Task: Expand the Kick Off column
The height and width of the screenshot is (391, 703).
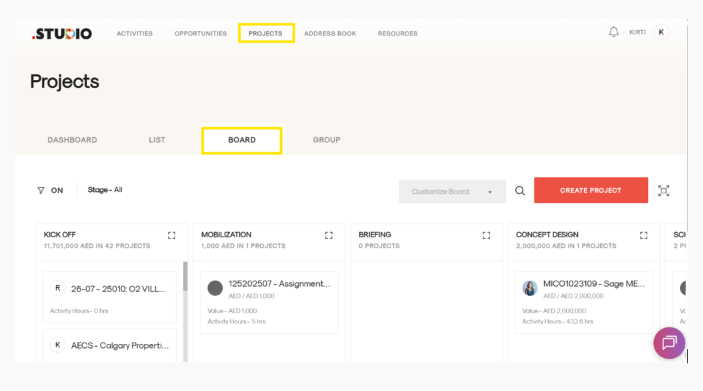Action: [171, 235]
